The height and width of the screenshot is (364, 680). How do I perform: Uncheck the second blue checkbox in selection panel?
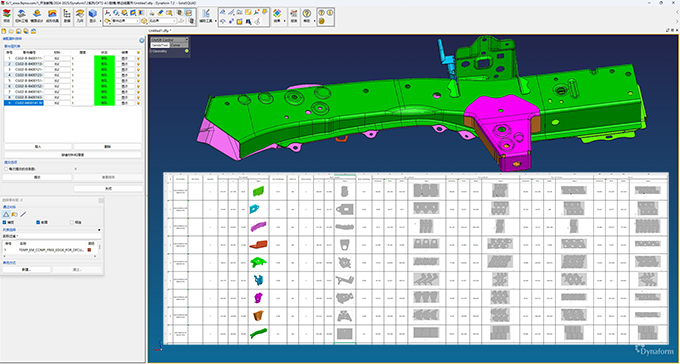38,222
